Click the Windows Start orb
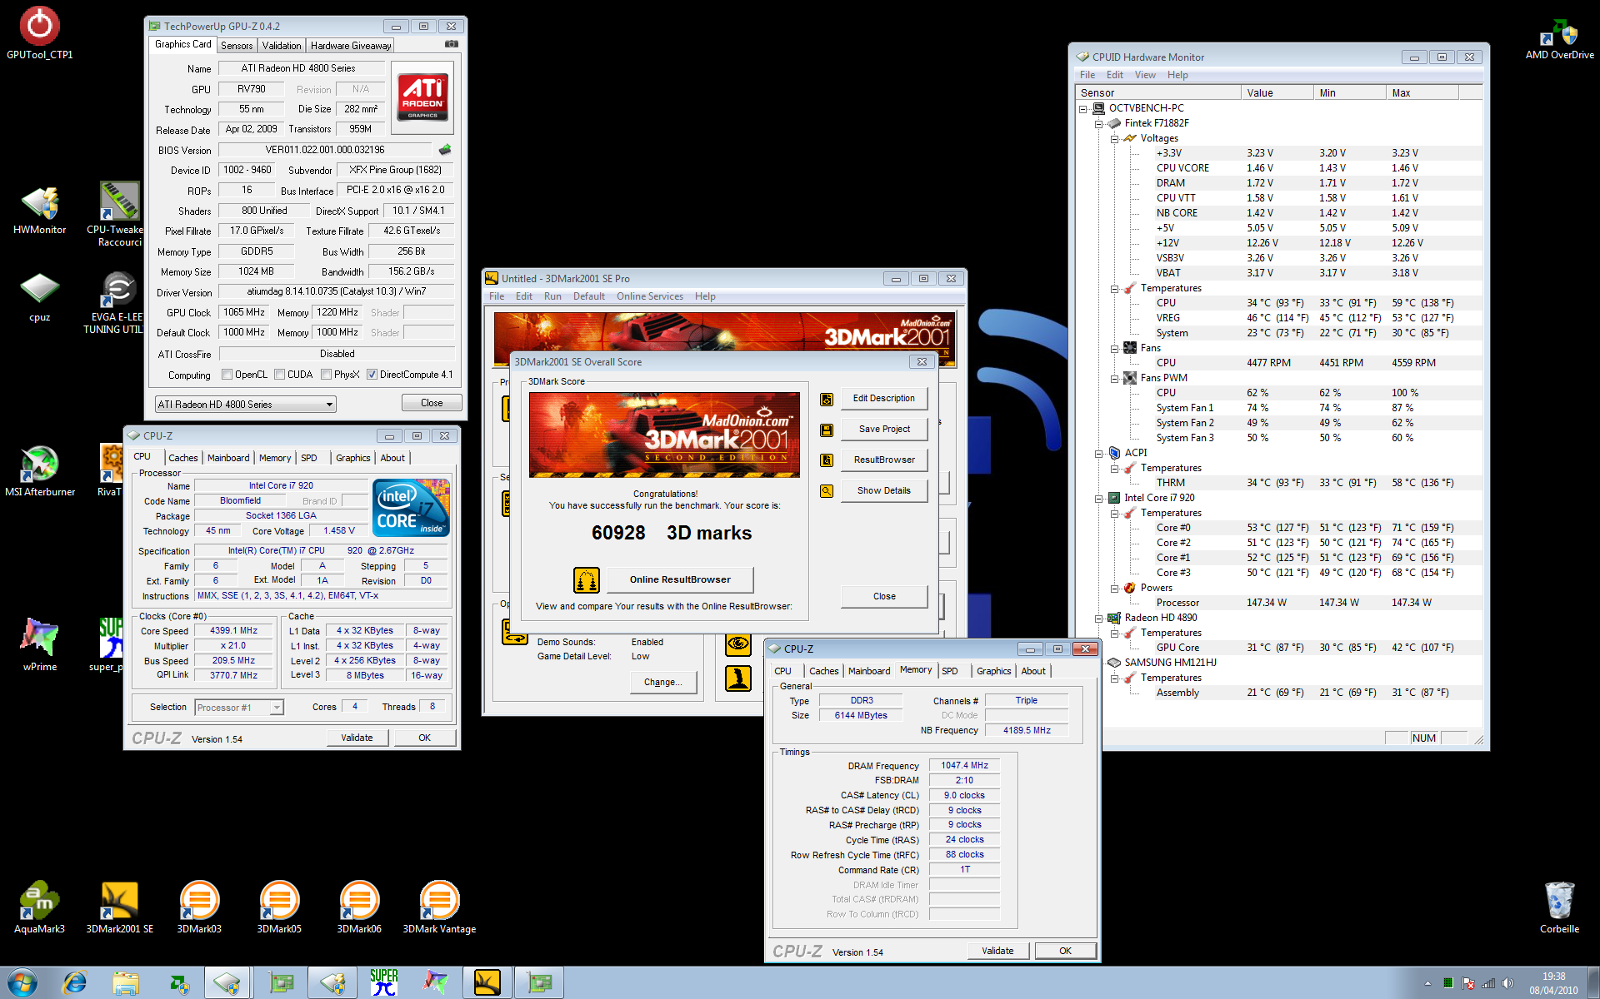The width and height of the screenshot is (1600, 999). 22,983
